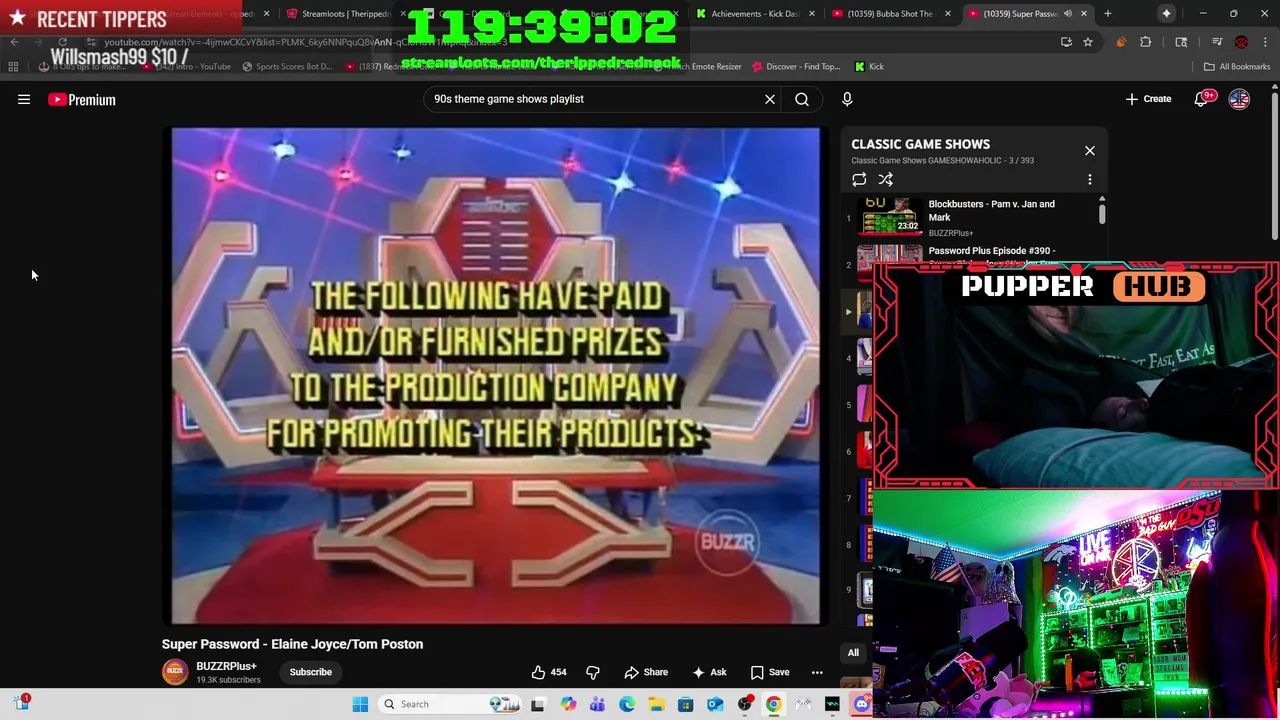Open playlist more options menu
1280x720 pixels.
coord(1090,180)
